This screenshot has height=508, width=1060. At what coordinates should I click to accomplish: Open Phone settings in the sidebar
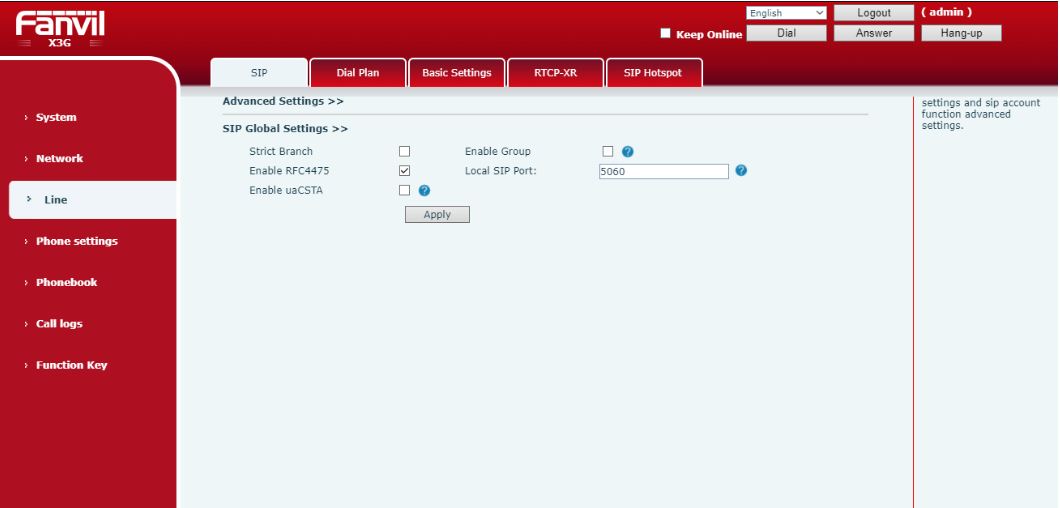tap(76, 241)
